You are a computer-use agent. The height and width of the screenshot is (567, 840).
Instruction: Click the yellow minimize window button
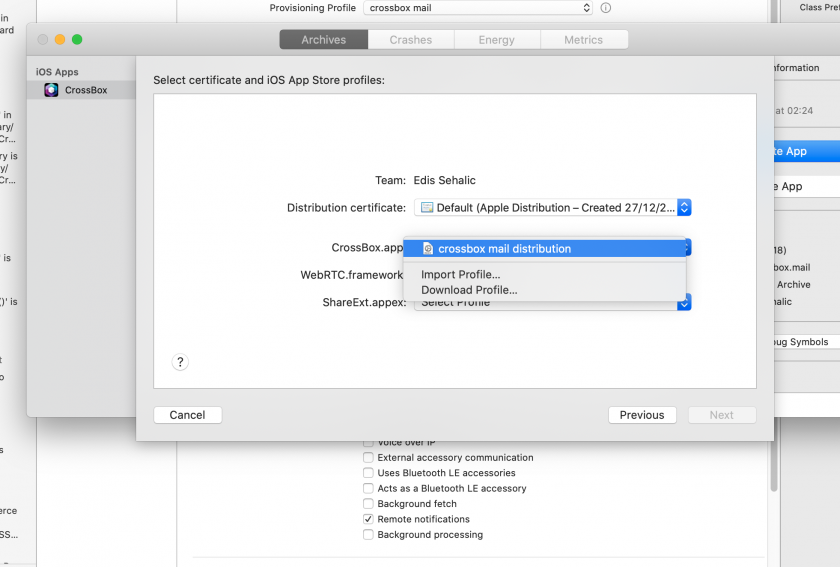(60, 40)
